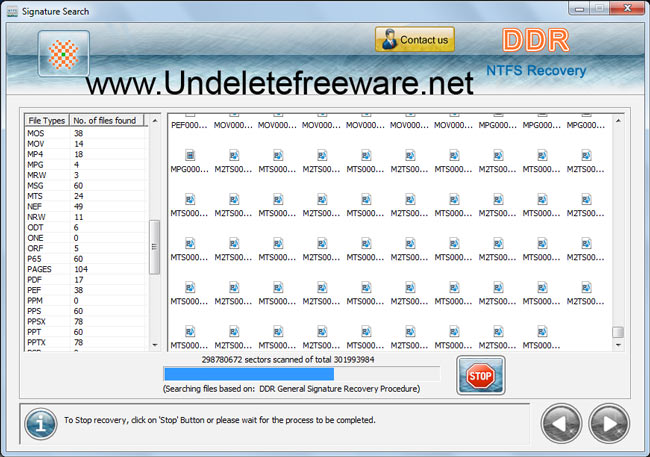Click the DDR General Signature Recovery Procedure text

point(339,389)
